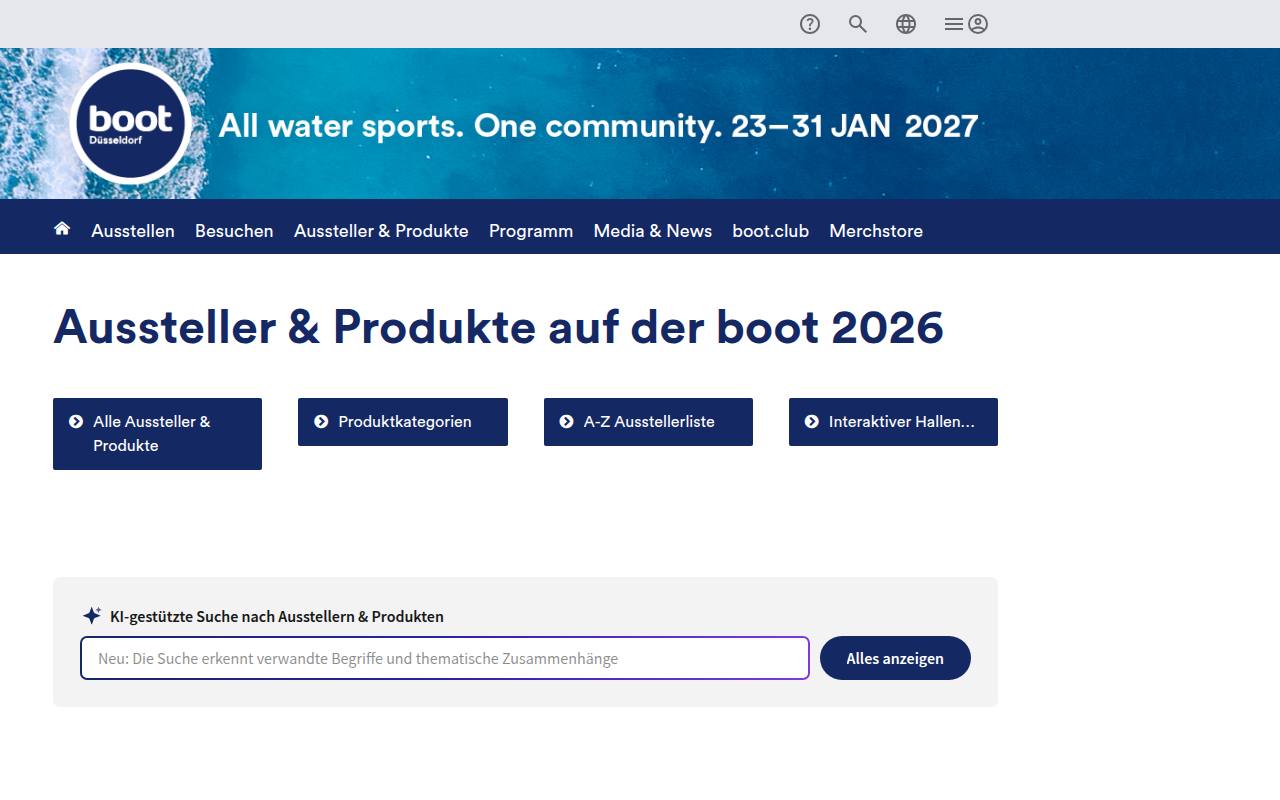
Task: Open the account menu icon
Action: tap(966, 24)
